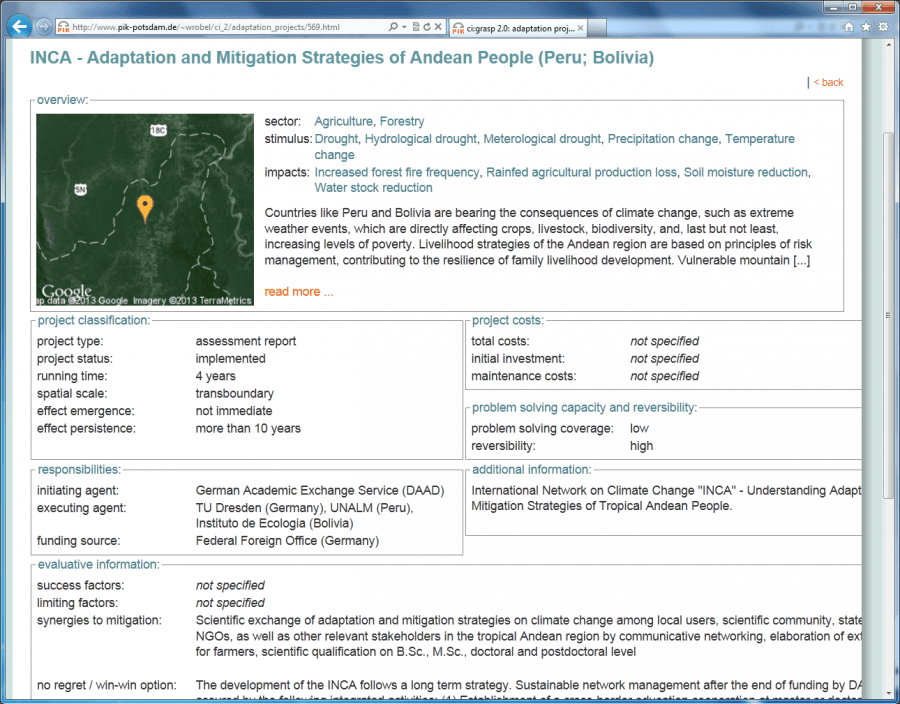Click the 'additional information:' section heading
The image size is (900, 704).
tap(532, 470)
